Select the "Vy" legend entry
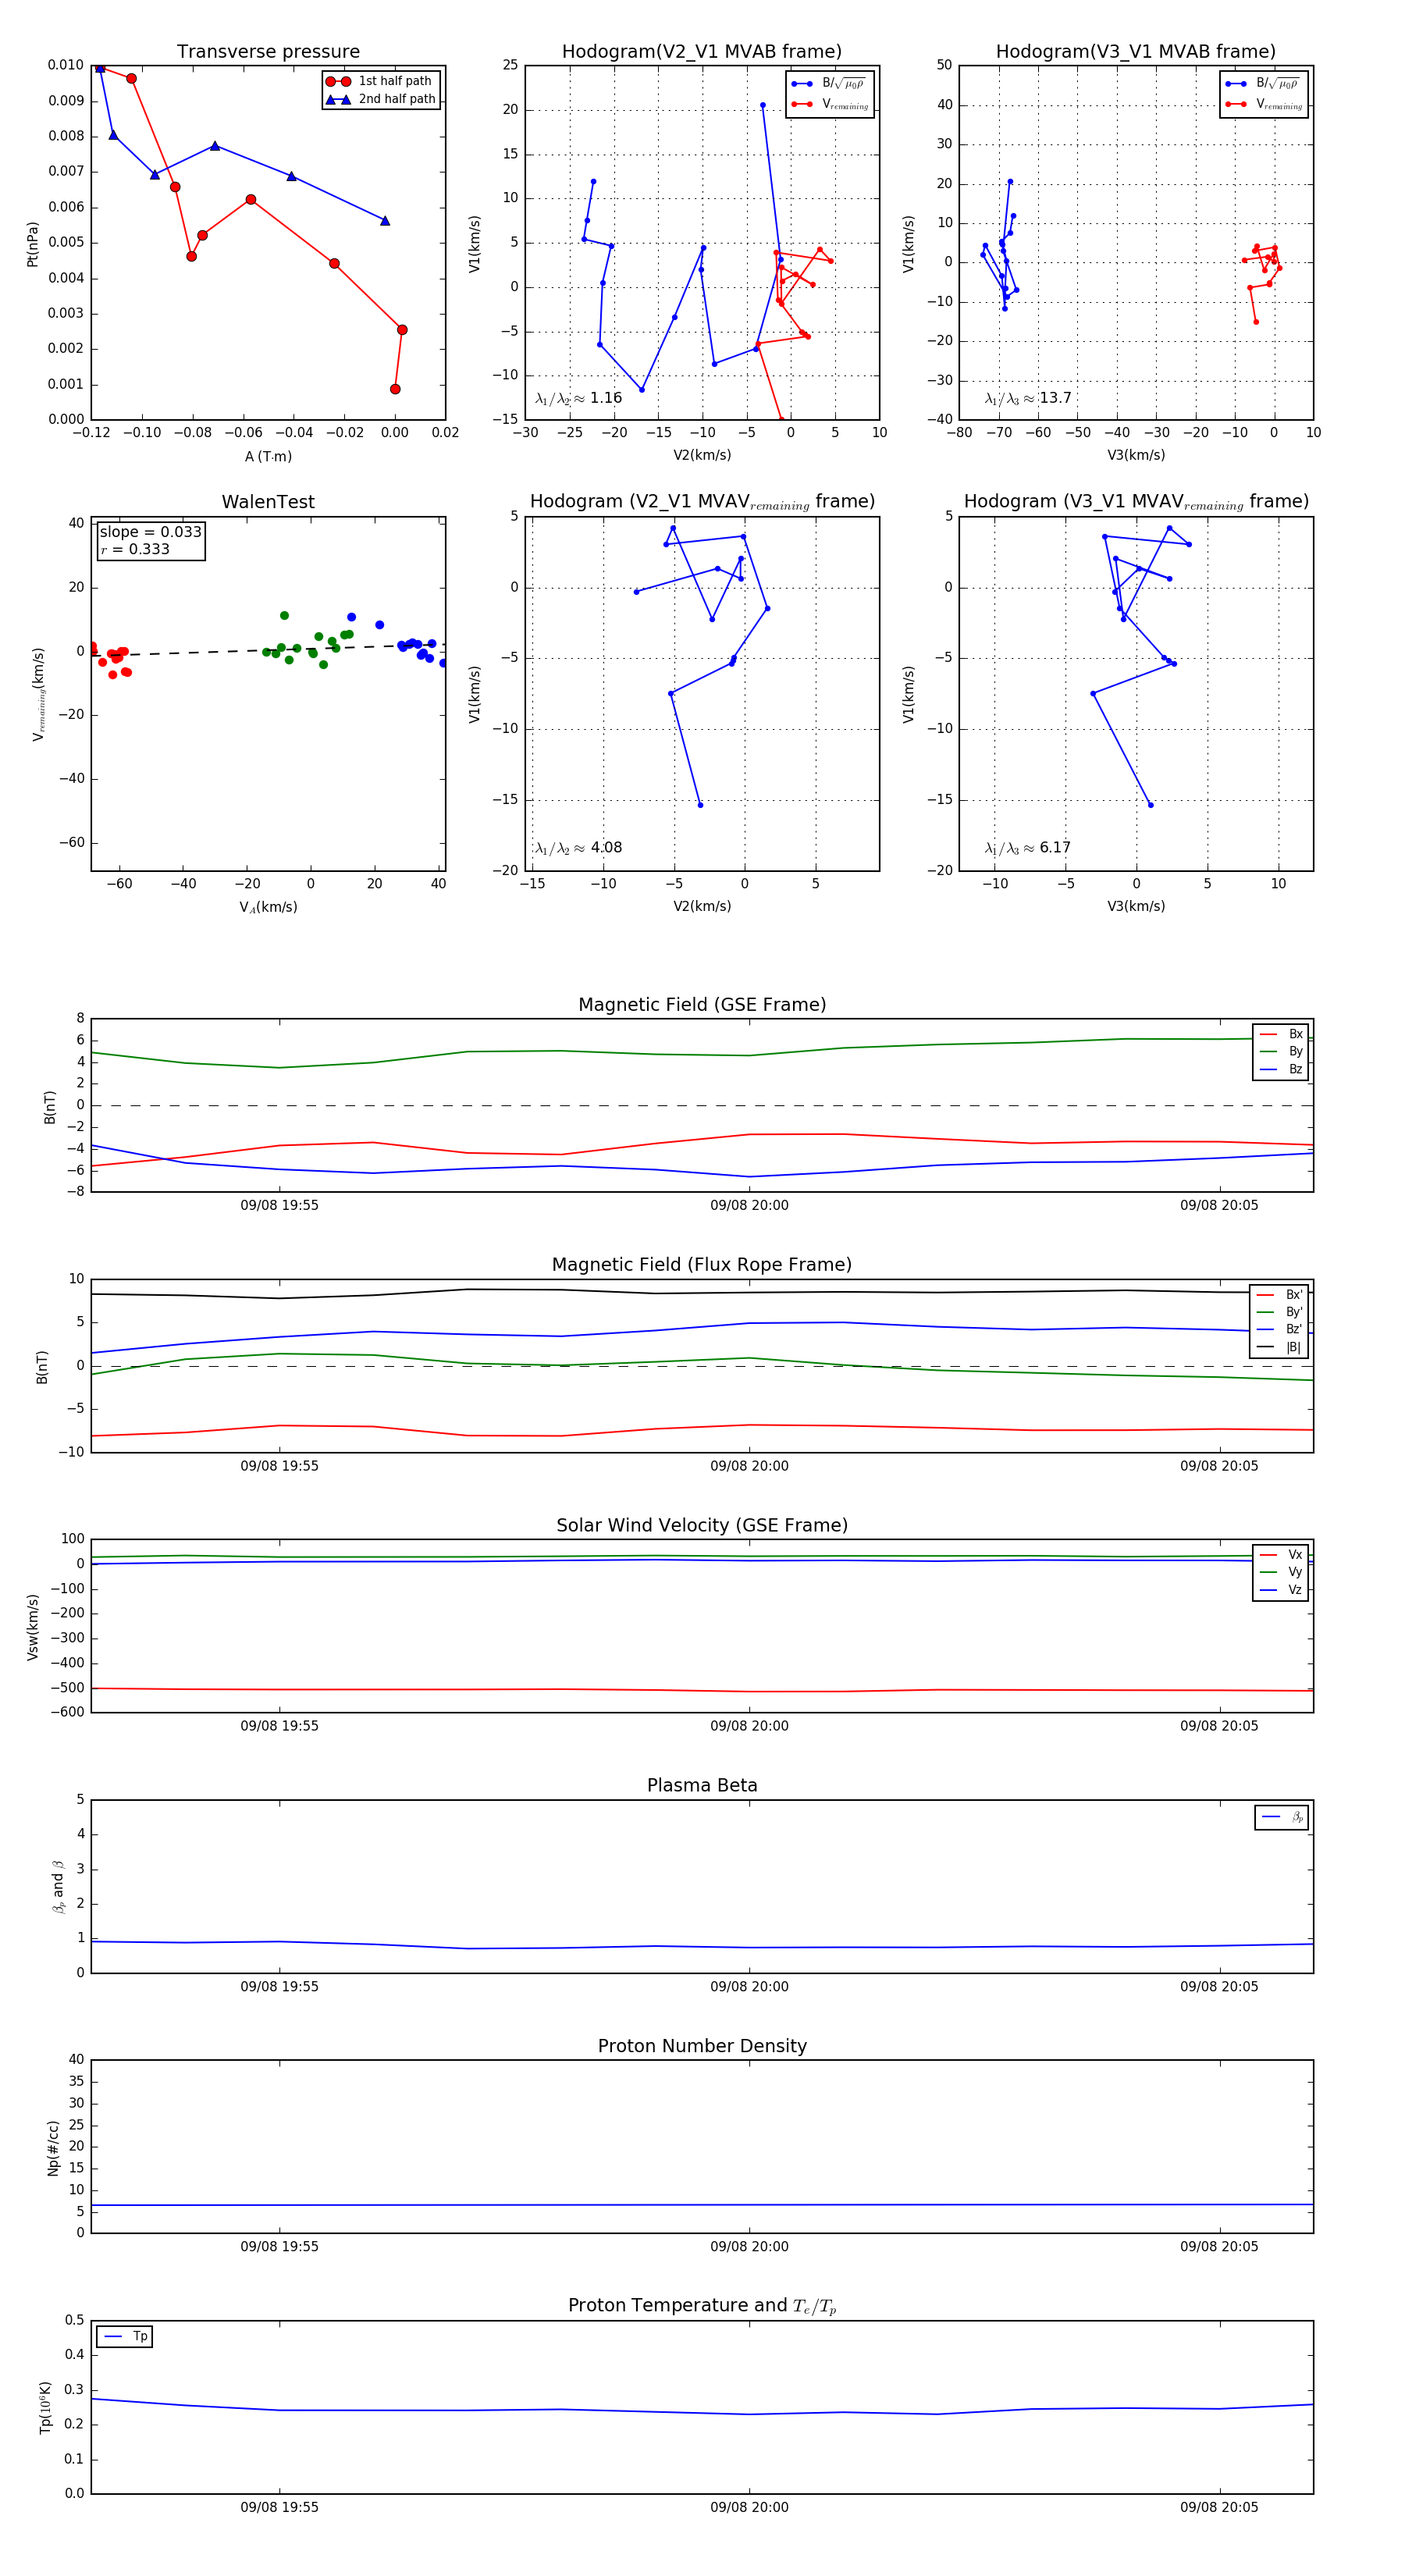This screenshot has width=1405, height=2576. (x=1281, y=1572)
